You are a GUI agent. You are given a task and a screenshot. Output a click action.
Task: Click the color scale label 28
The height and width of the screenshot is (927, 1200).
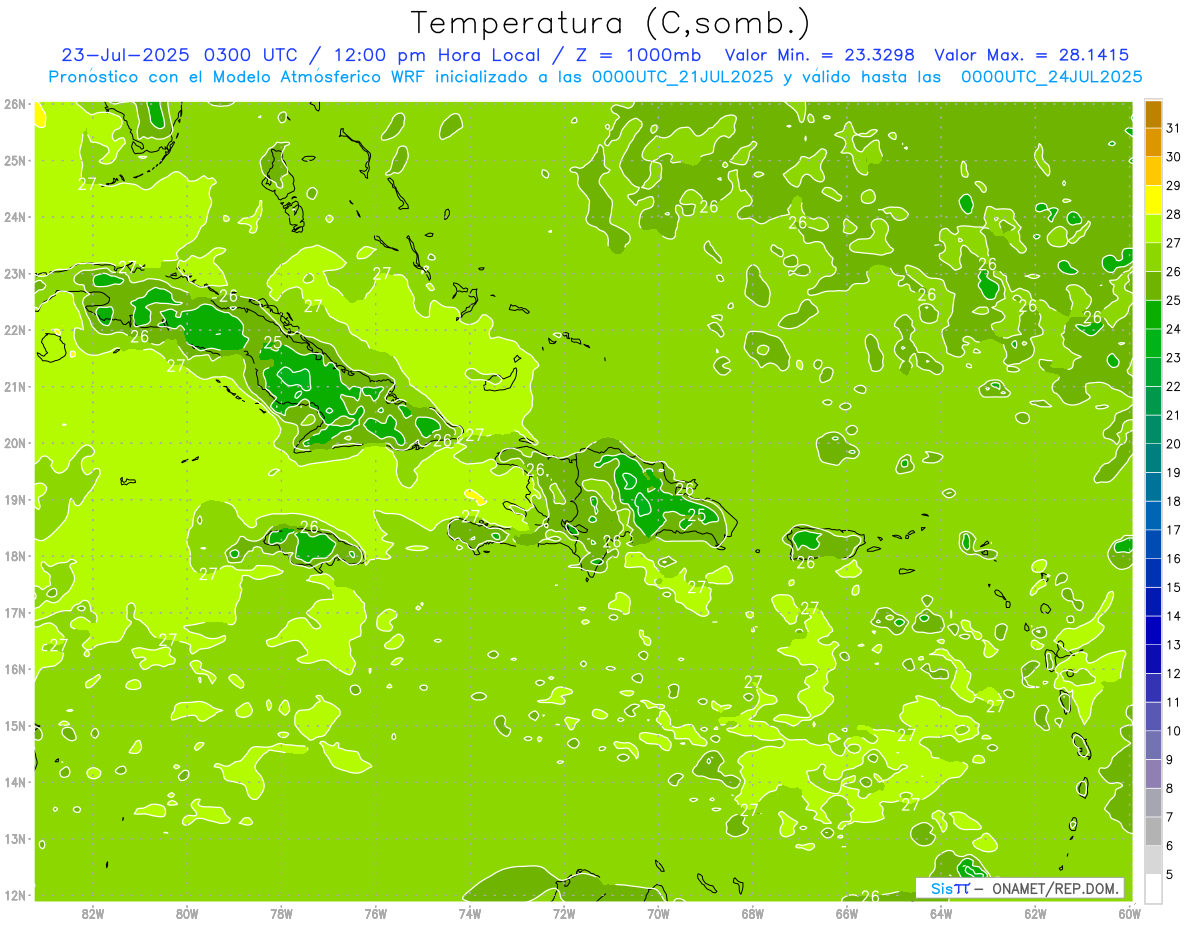click(x=1174, y=214)
